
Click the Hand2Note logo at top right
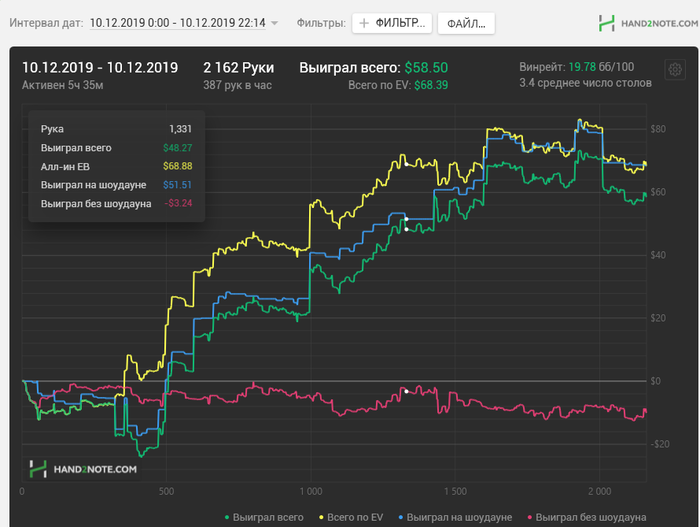[648, 23]
